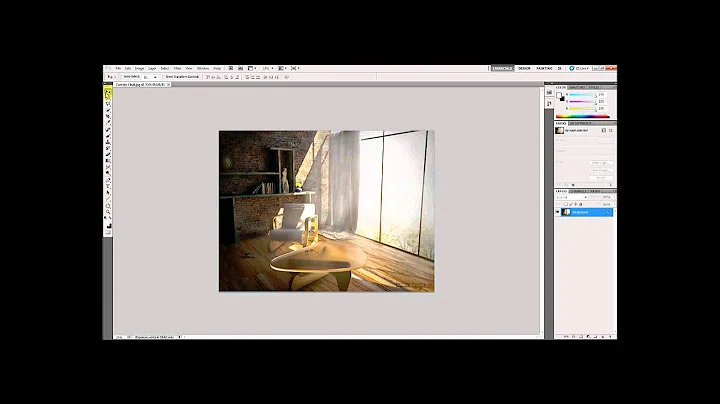This screenshot has height=404, width=720.
Task: Select the Essentials workspace button
Action: [502, 68]
